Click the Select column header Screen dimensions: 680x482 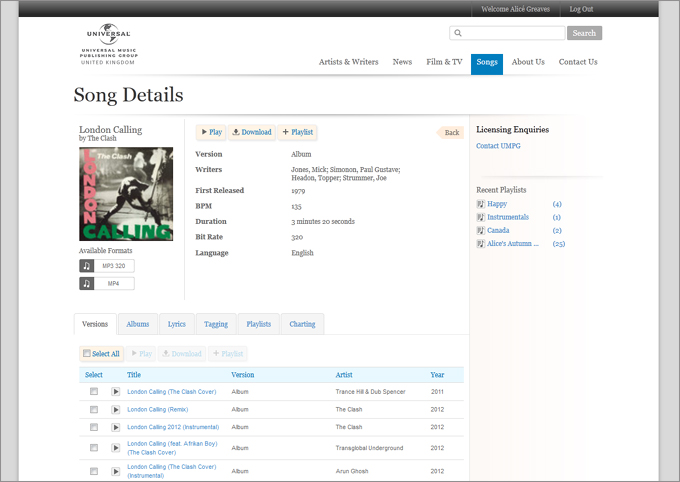94,375
